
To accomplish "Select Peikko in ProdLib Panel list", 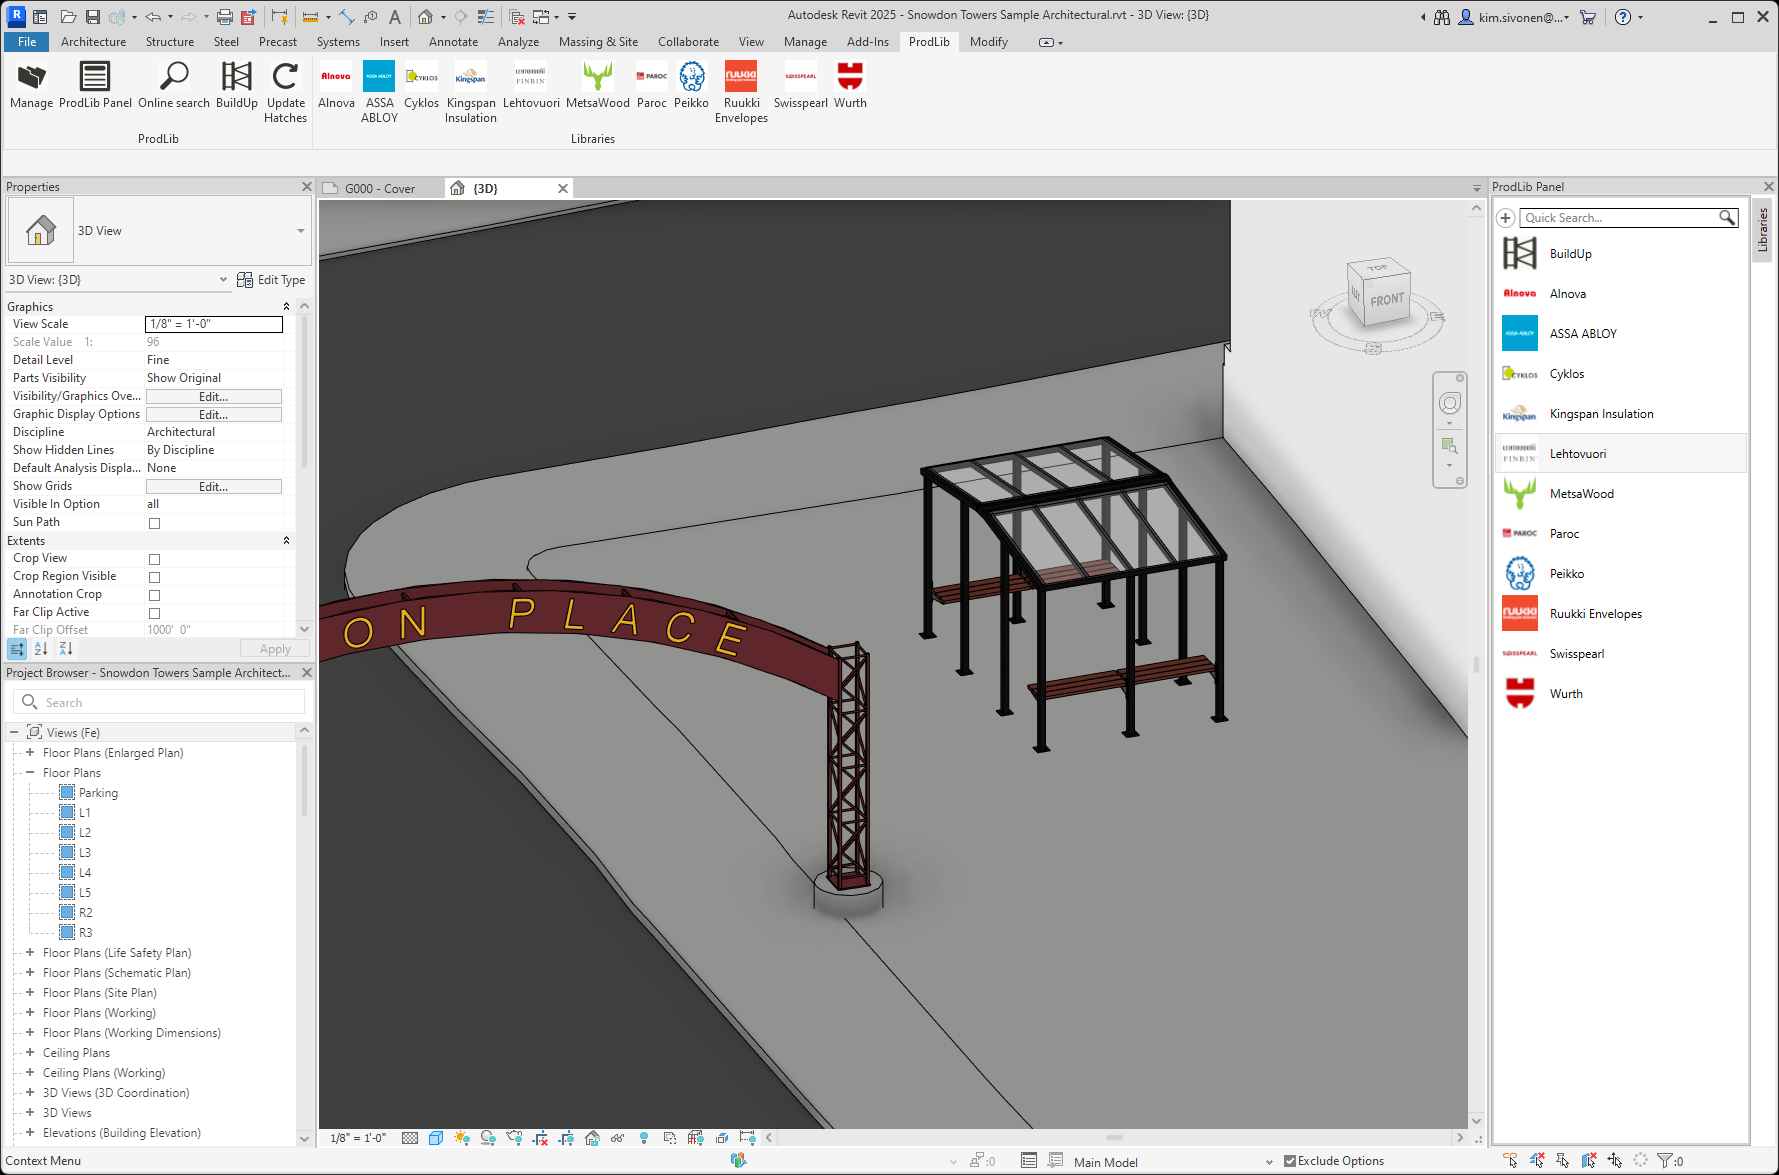I will point(1566,574).
